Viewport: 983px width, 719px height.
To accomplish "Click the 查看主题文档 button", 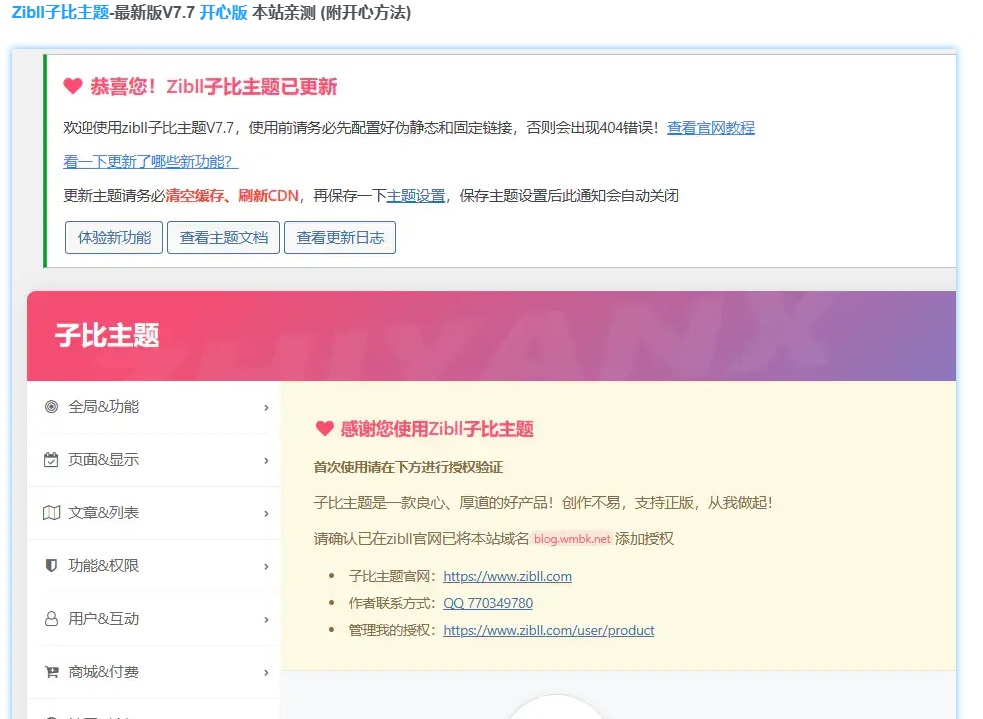I will pyautogui.click(x=223, y=238).
